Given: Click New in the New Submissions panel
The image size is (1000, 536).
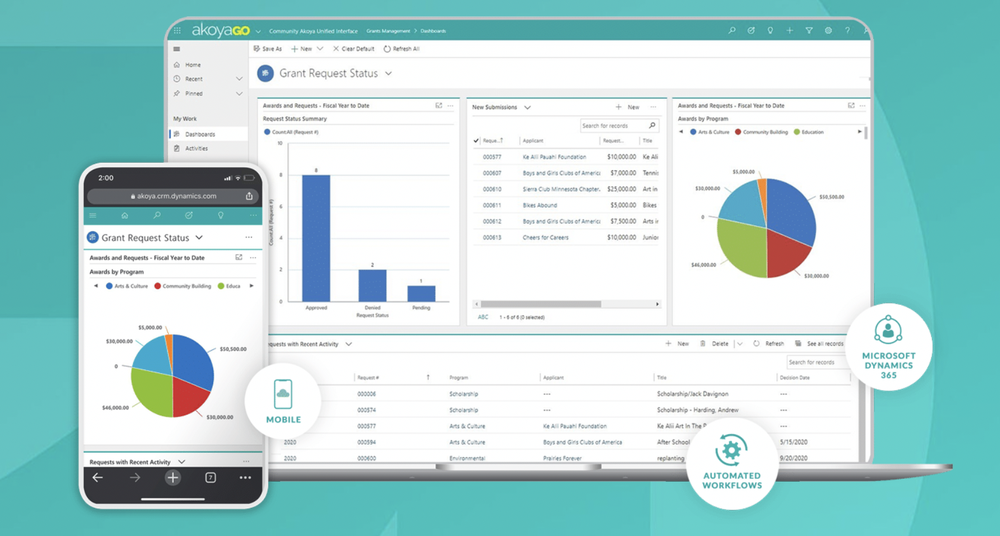Looking at the screenshot, I should click(x=627, y=107).
